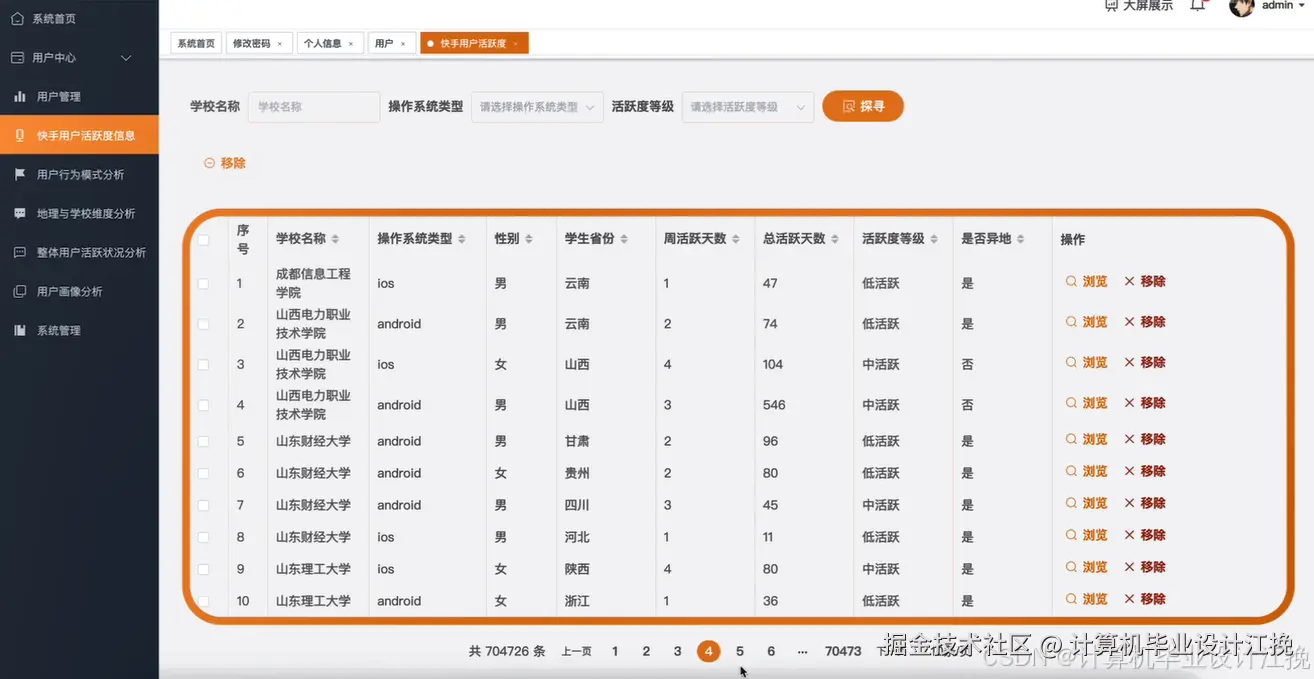Click 上一页 previous page button
1314x679 pixels.
click(x=576, y=651)
